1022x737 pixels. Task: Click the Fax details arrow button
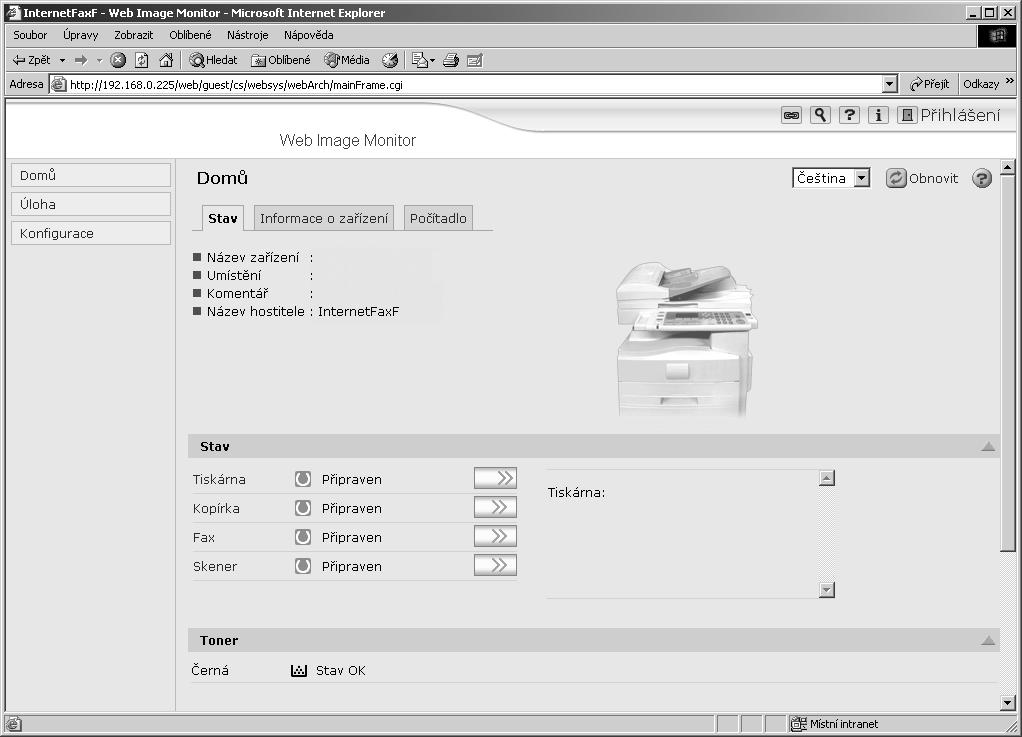tap(495, 536)
